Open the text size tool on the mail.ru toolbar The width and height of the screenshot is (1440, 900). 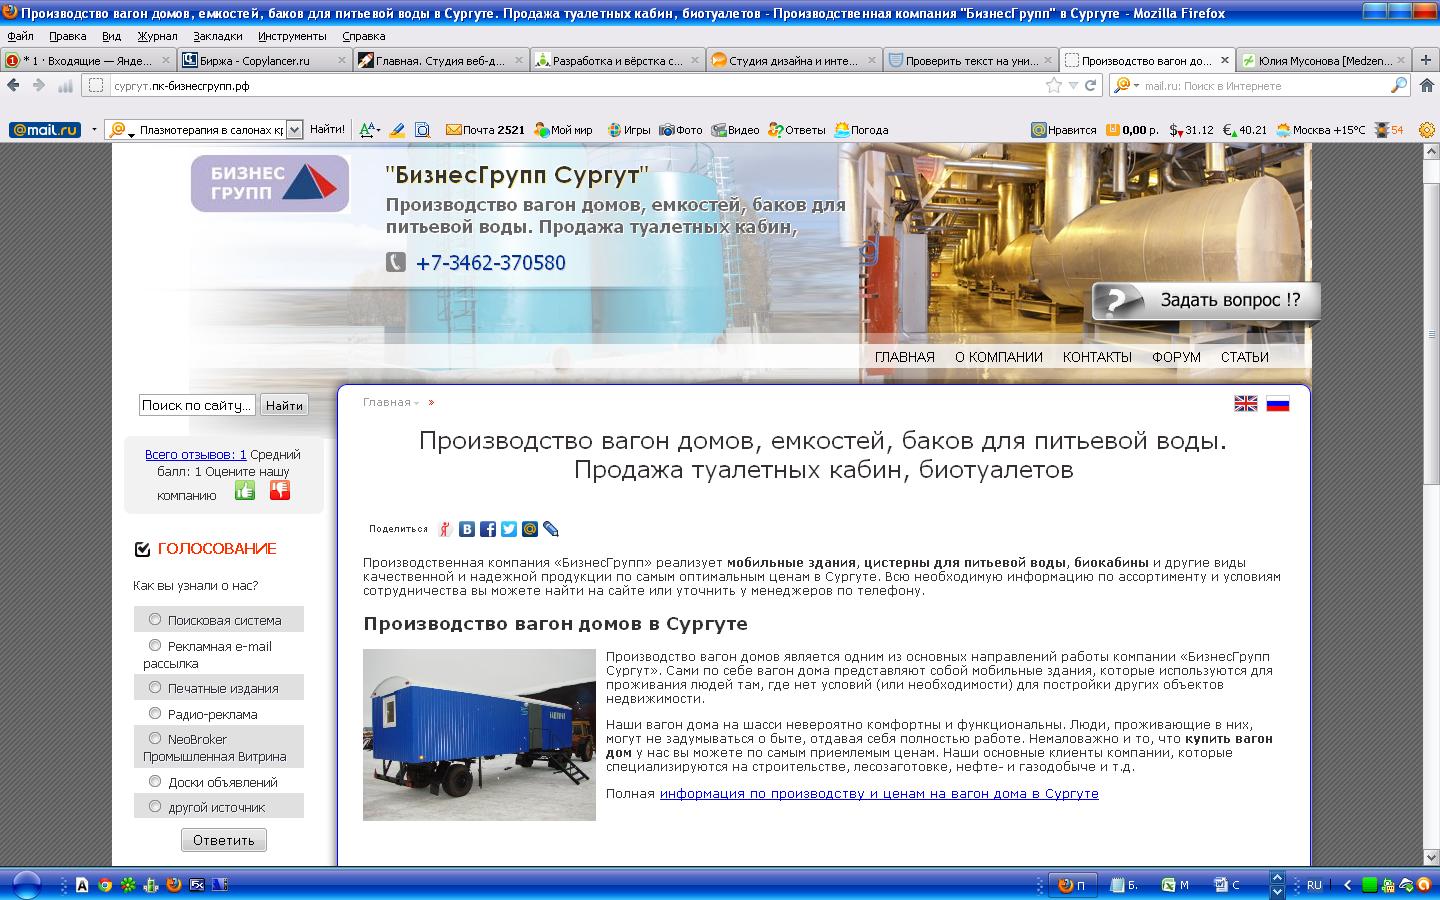[369, 130]
